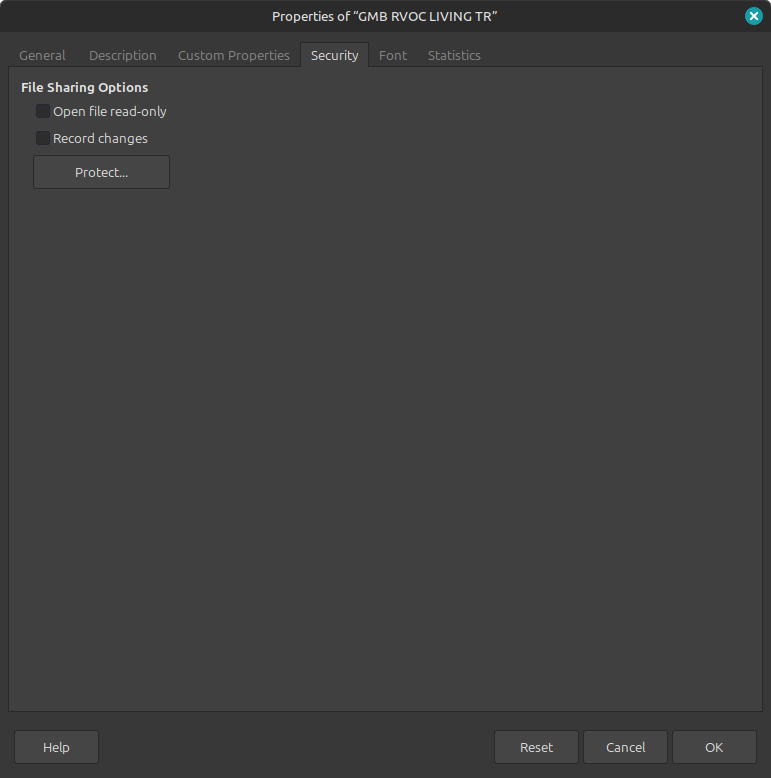Screen dimensions: 771x778
Task: Open Help for this dialog
Action: click(x=56, y=747)
